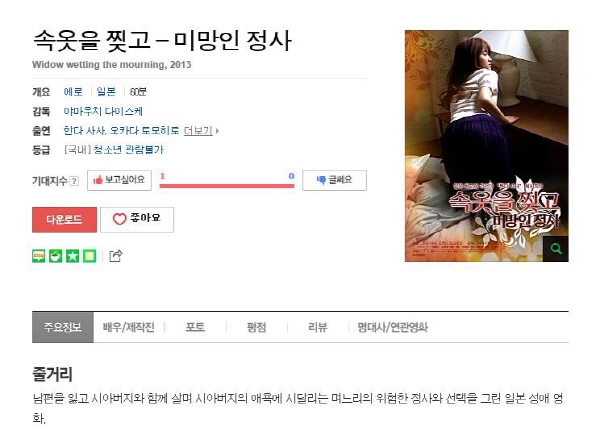Open the 기대지수 help question mark
The width and height of the screenshot is (600, 445).
tap(75, 181)
